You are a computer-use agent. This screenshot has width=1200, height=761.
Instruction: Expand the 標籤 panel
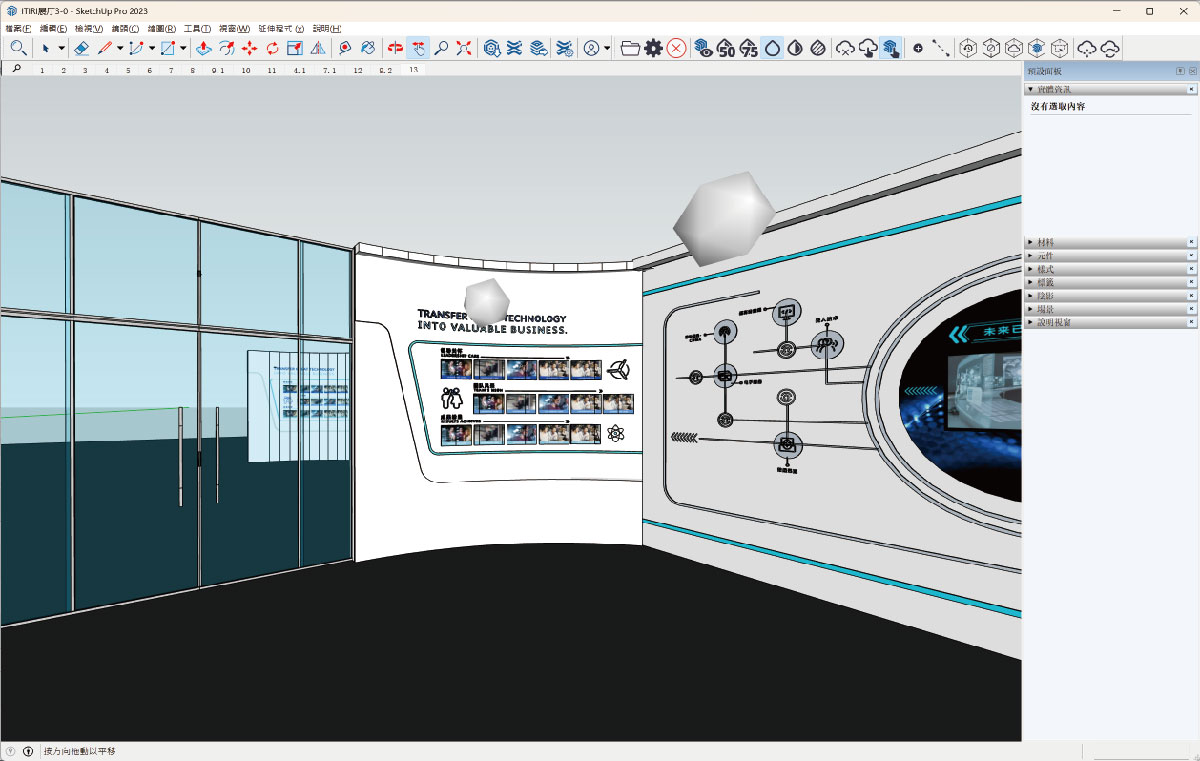(x=1045, y=282)
